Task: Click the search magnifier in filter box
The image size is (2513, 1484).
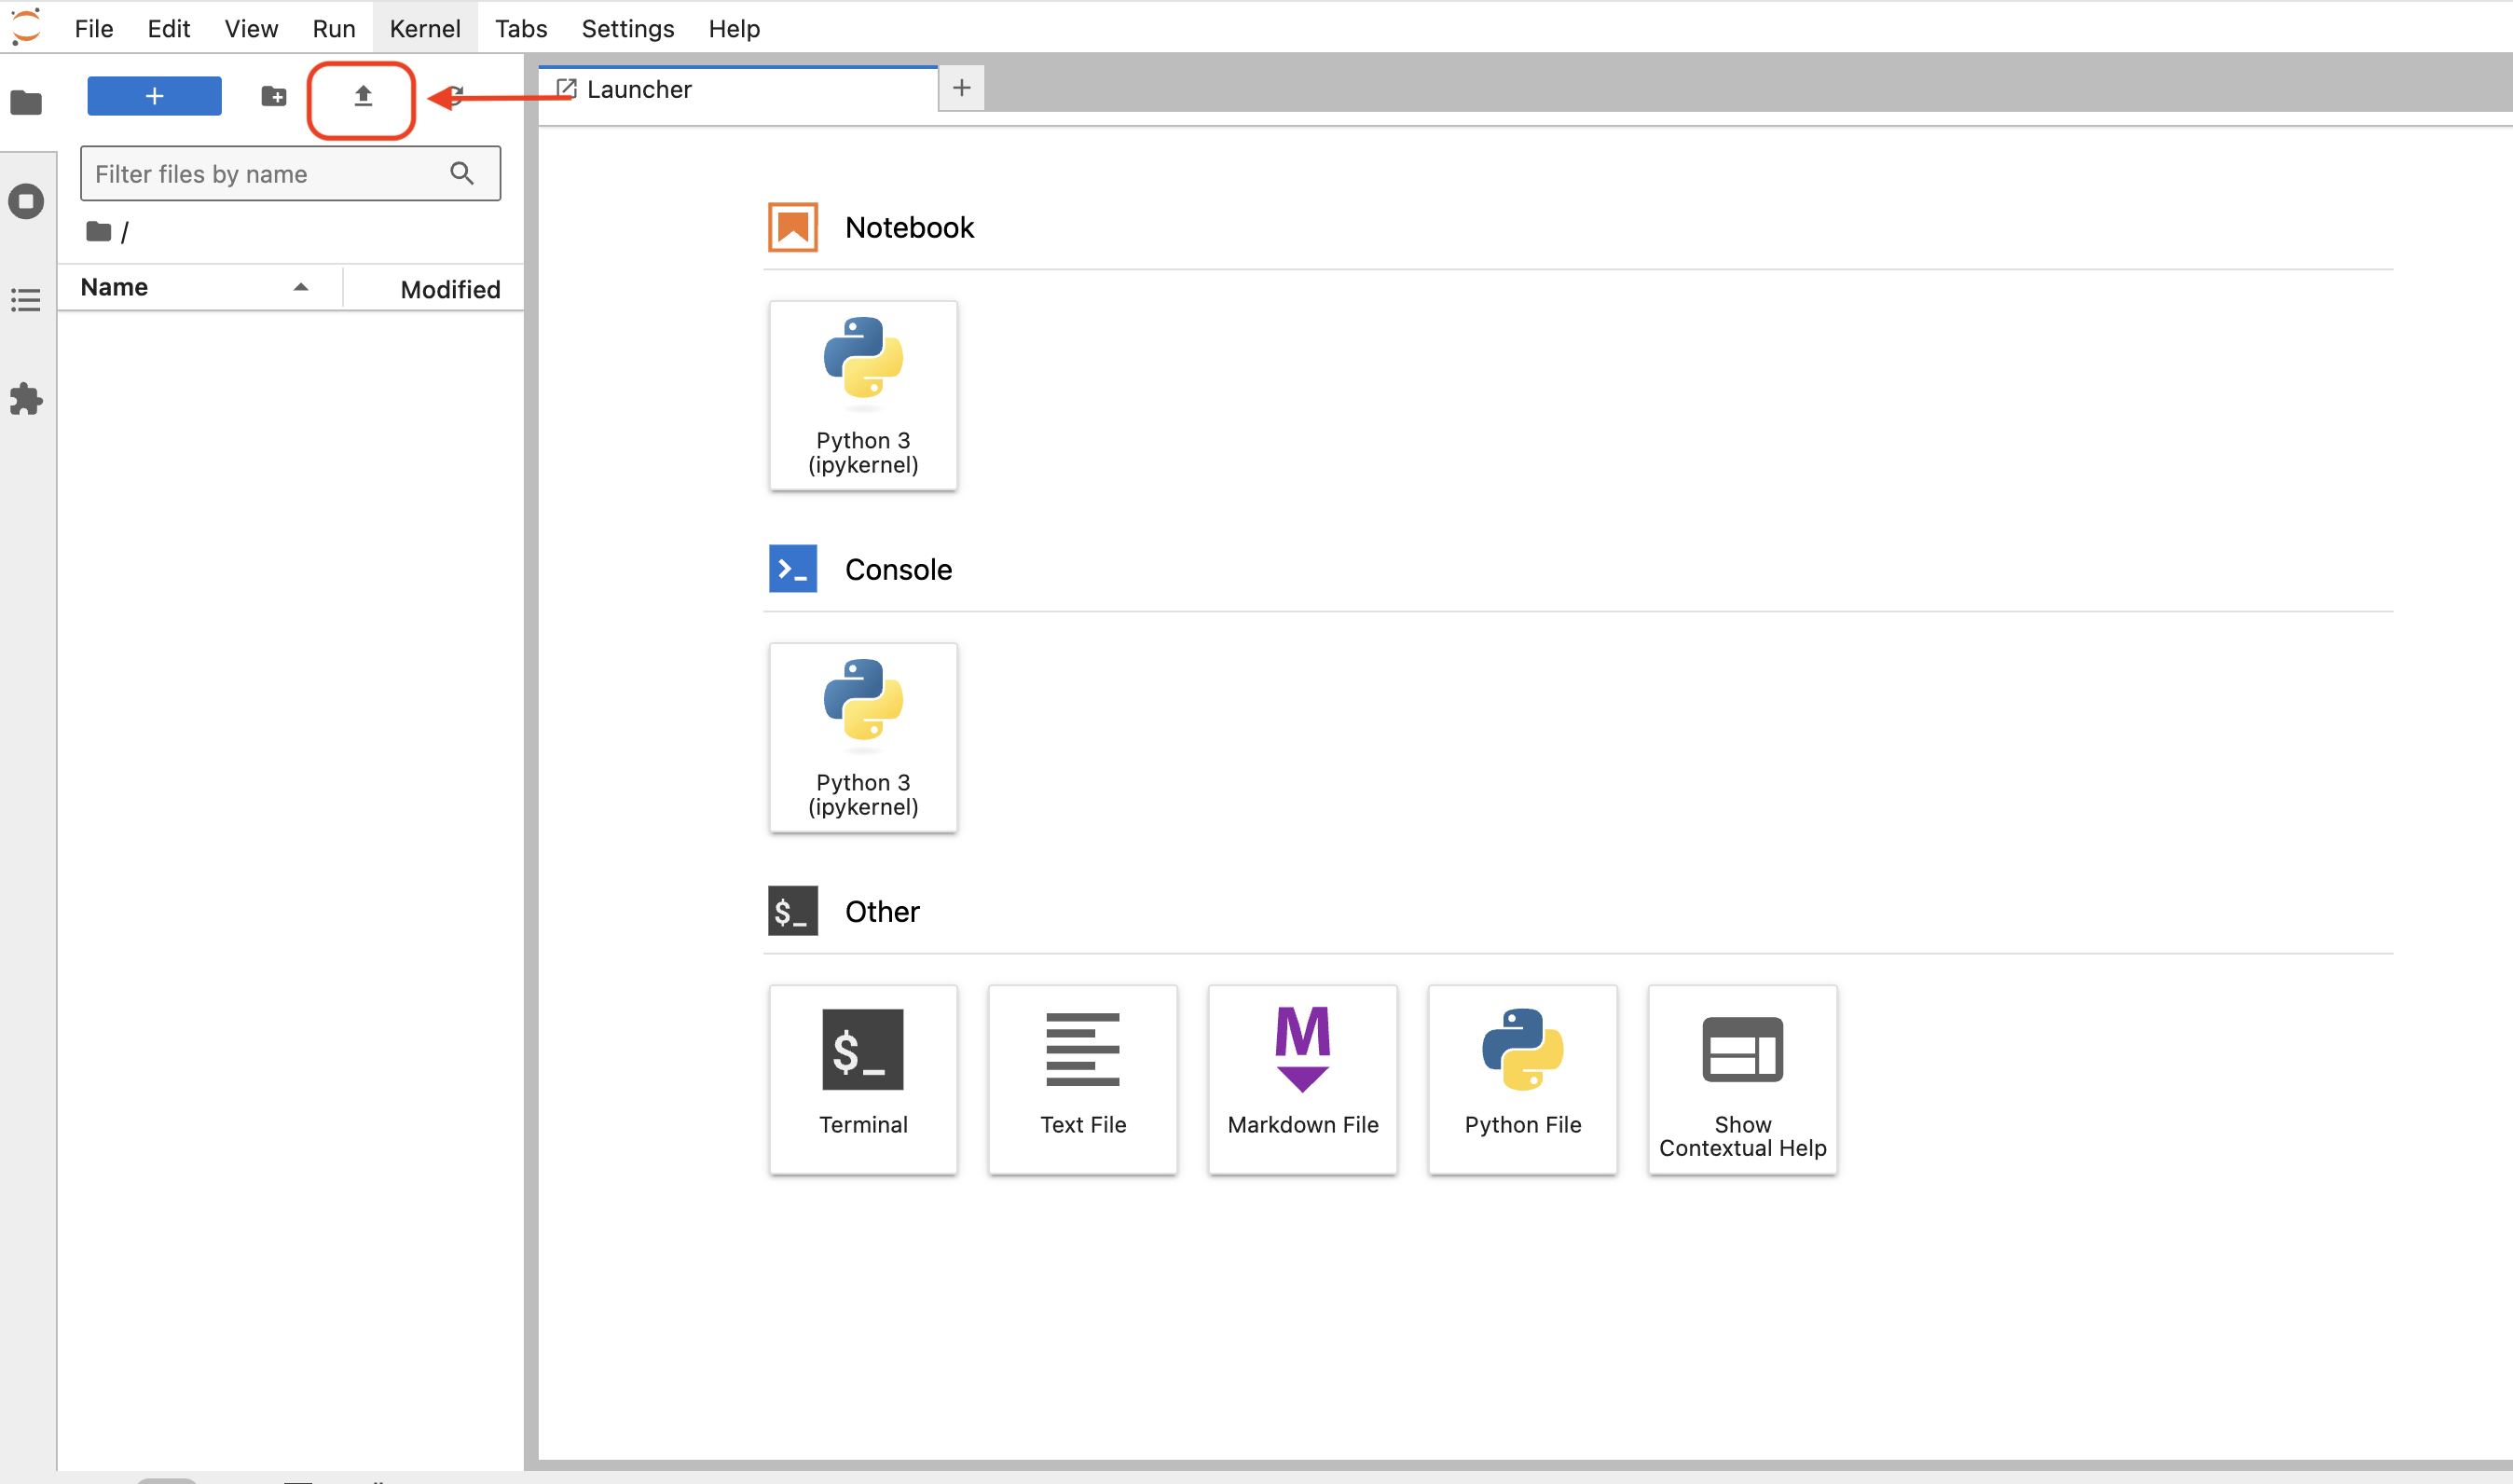Action: [461, 173]
